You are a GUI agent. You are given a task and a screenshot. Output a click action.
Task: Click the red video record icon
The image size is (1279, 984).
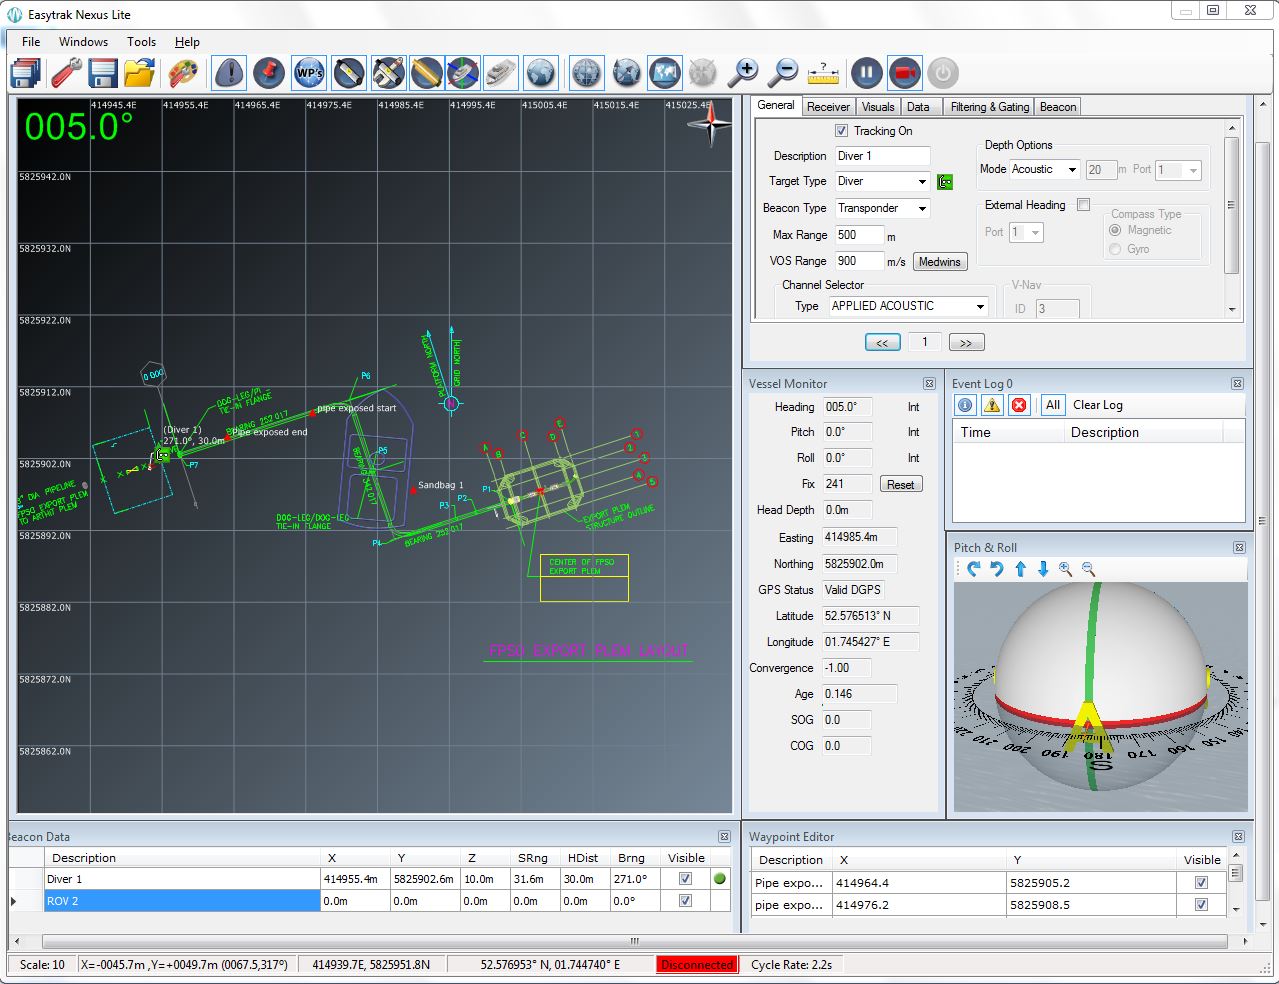[x=905, y=73]
